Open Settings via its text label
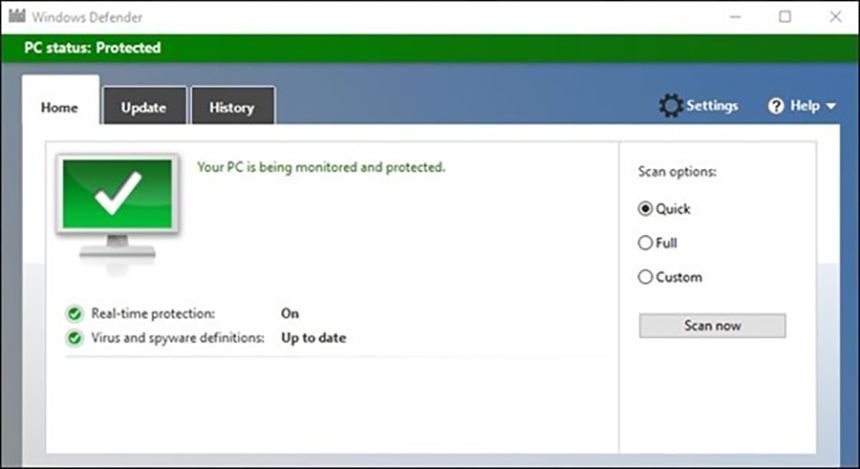Viewport: 860px width, 469px height. click(x=712, y=106)
